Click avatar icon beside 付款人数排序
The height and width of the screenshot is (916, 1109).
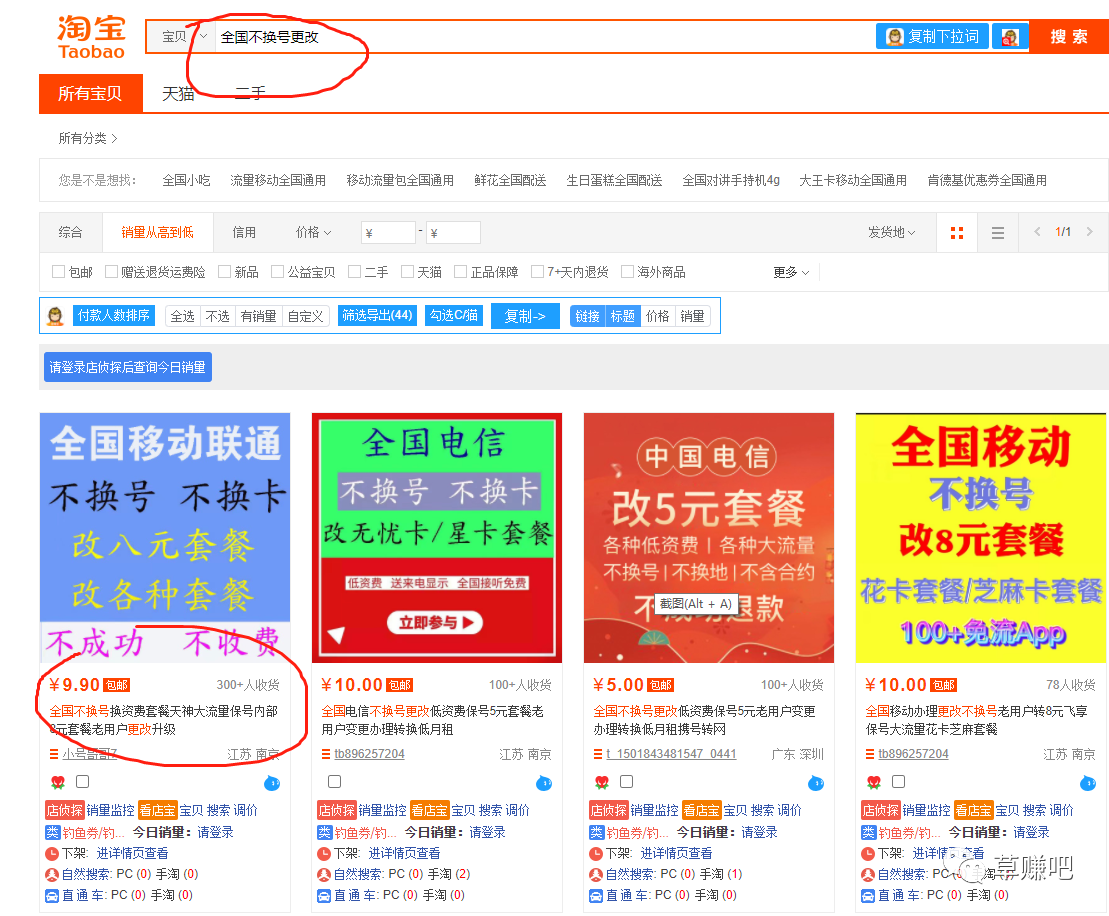tap(56, 316)
